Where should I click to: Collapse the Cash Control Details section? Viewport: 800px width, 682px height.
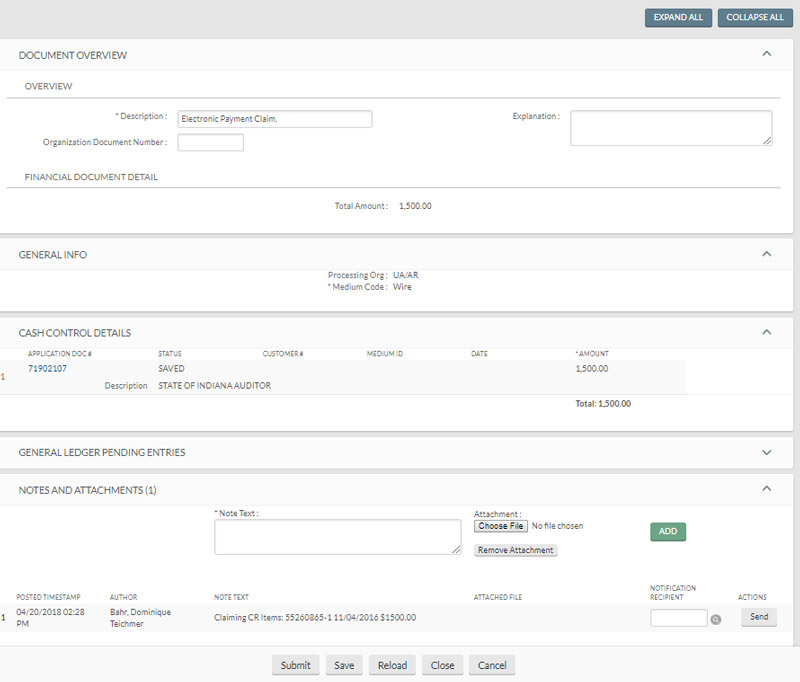pos(766,332)
